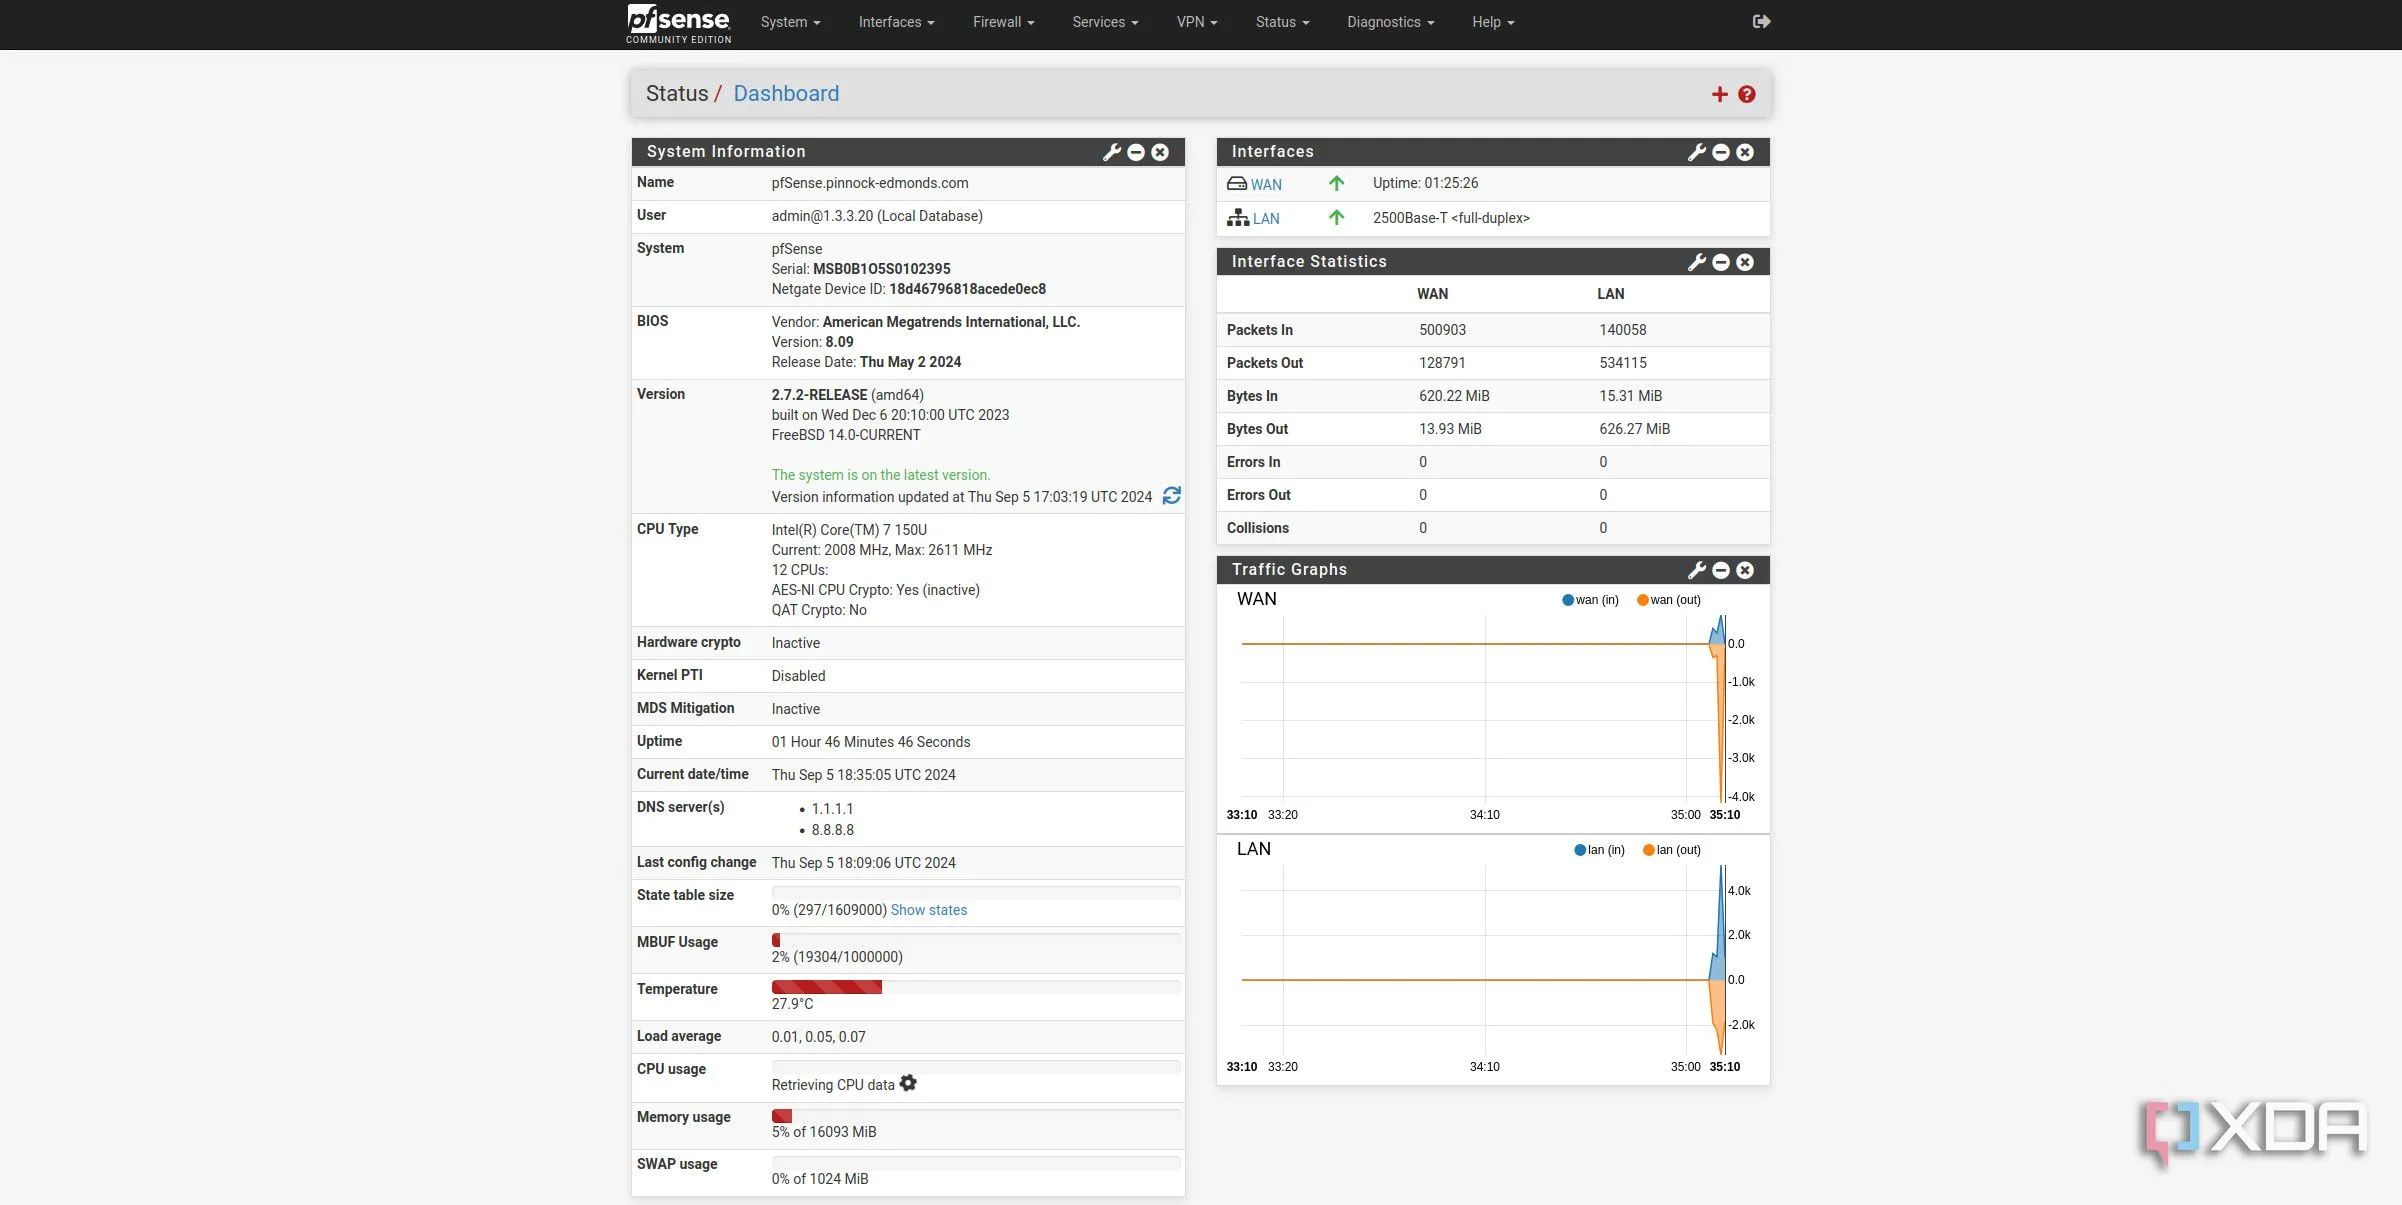Image resolution: width=2402 pixels, height=1205 pixels.
Task: Collapse the Traffic Graphs widget
Action: [x=1720, y=570]
